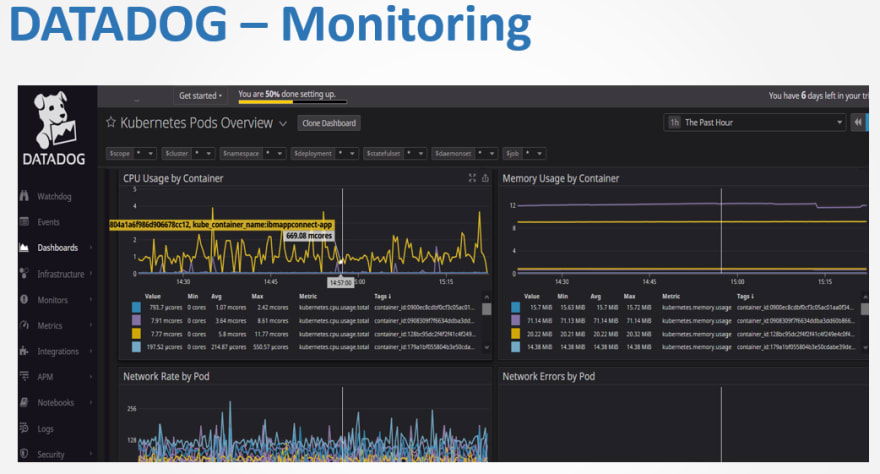This screenshot has height=474, width=880.
Task: Click the 50% setup progress bar
Action: (x=292, y=102)
